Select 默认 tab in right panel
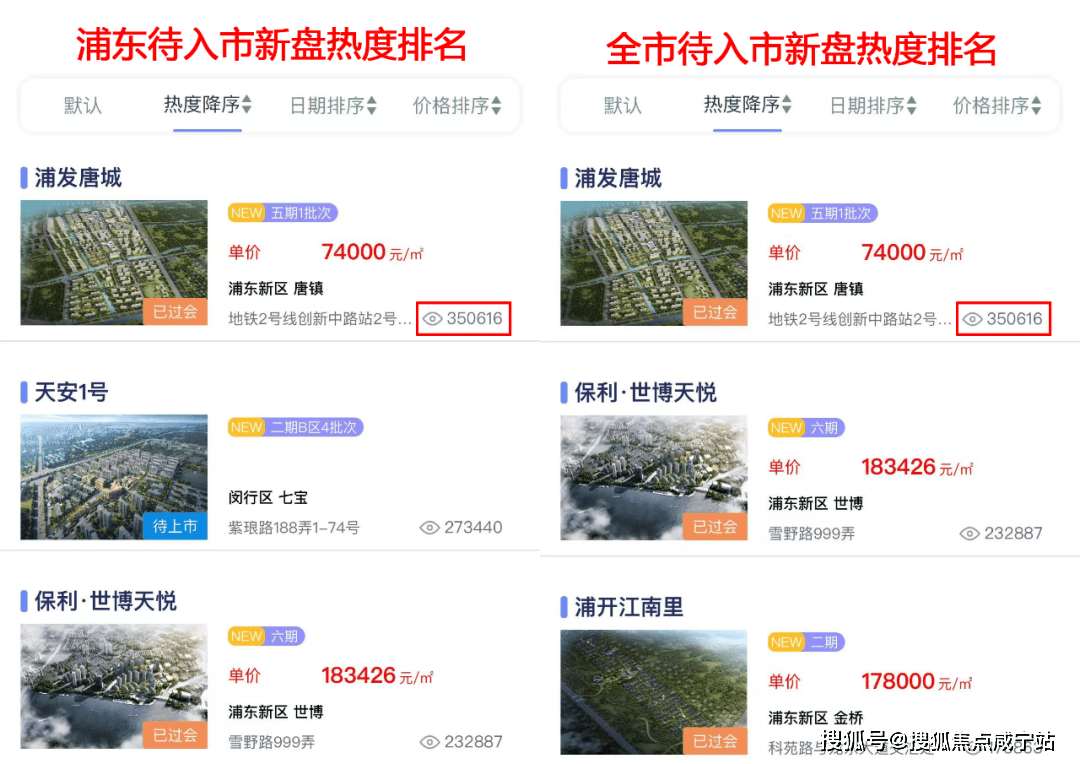The height and width of the screenshot is (764, 1080). (x=623, y=105)
